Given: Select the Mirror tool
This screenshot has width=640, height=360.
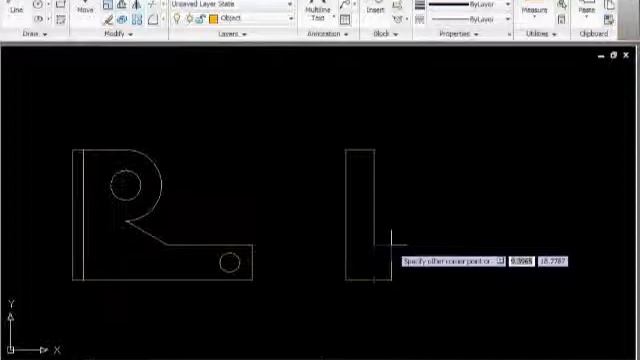Looking at the screenshot, I should 136,5.
